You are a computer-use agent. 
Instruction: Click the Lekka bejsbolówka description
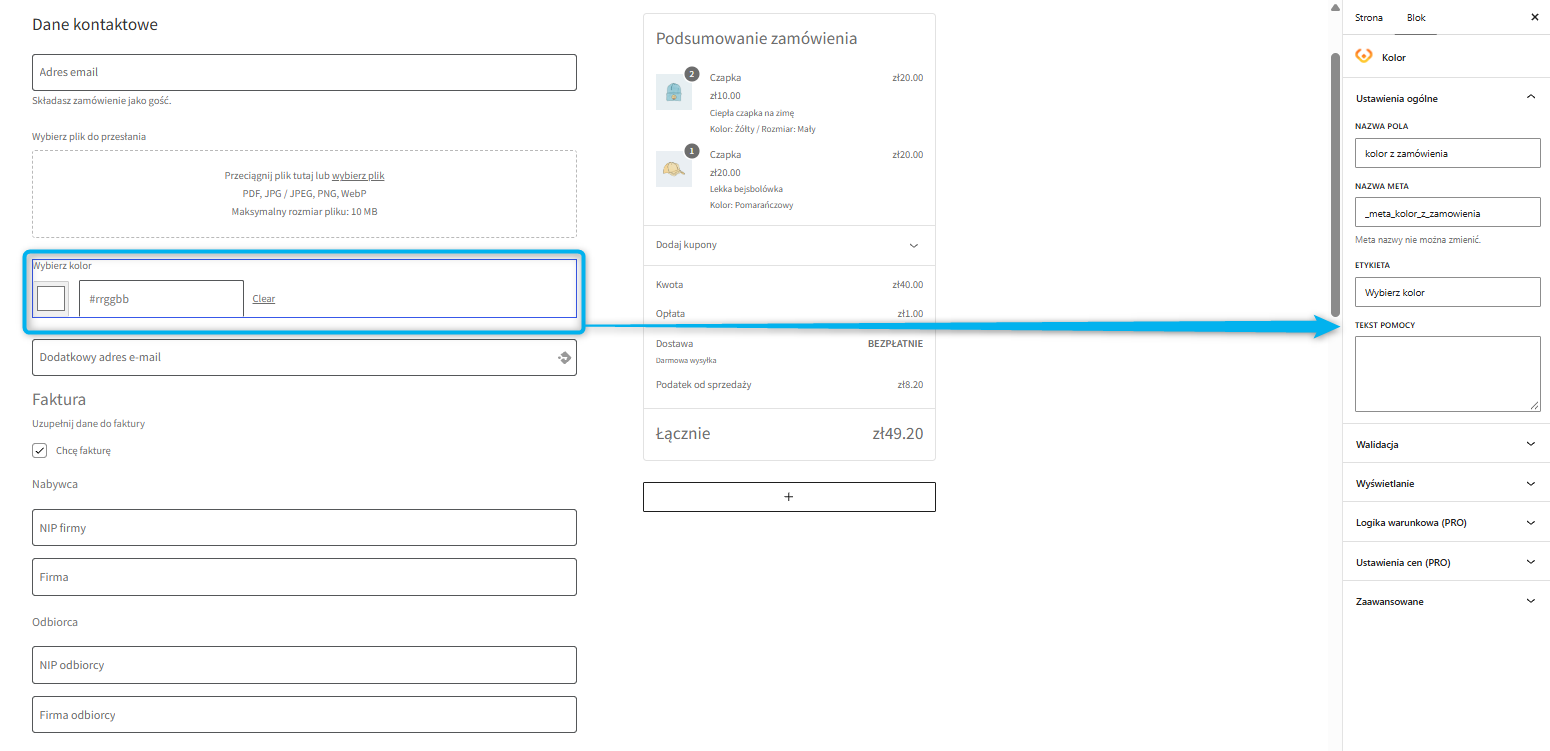746,189
